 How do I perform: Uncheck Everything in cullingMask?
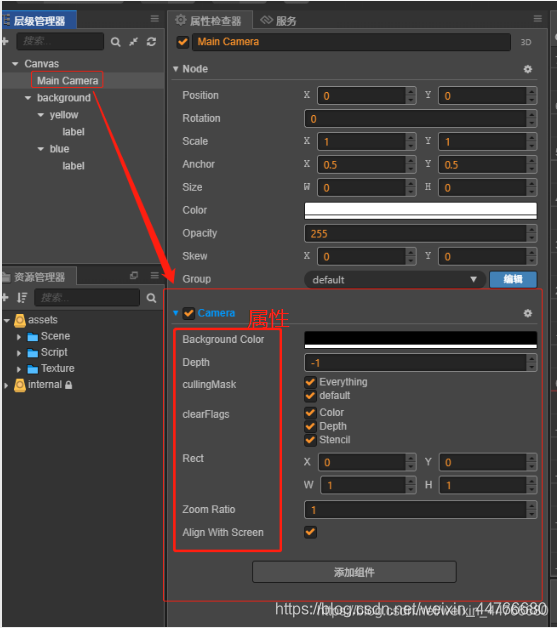tap(310, 382)
